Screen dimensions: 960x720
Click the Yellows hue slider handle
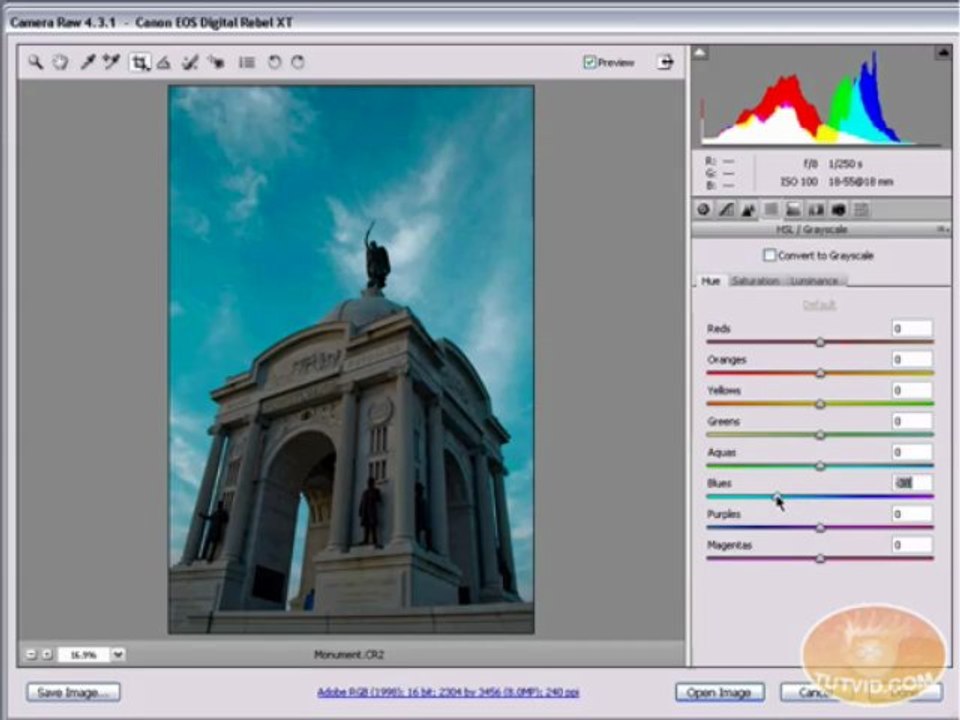820,404
